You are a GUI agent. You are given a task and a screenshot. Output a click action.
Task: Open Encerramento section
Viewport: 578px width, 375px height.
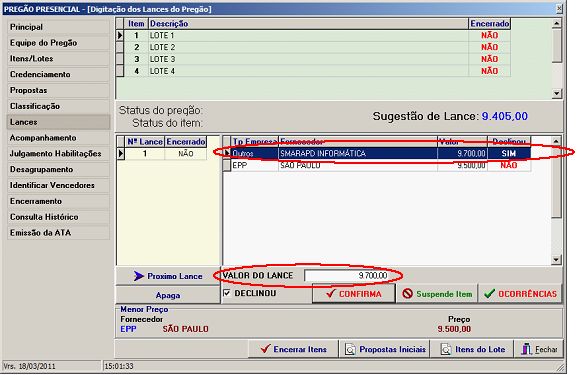(58, 201)
